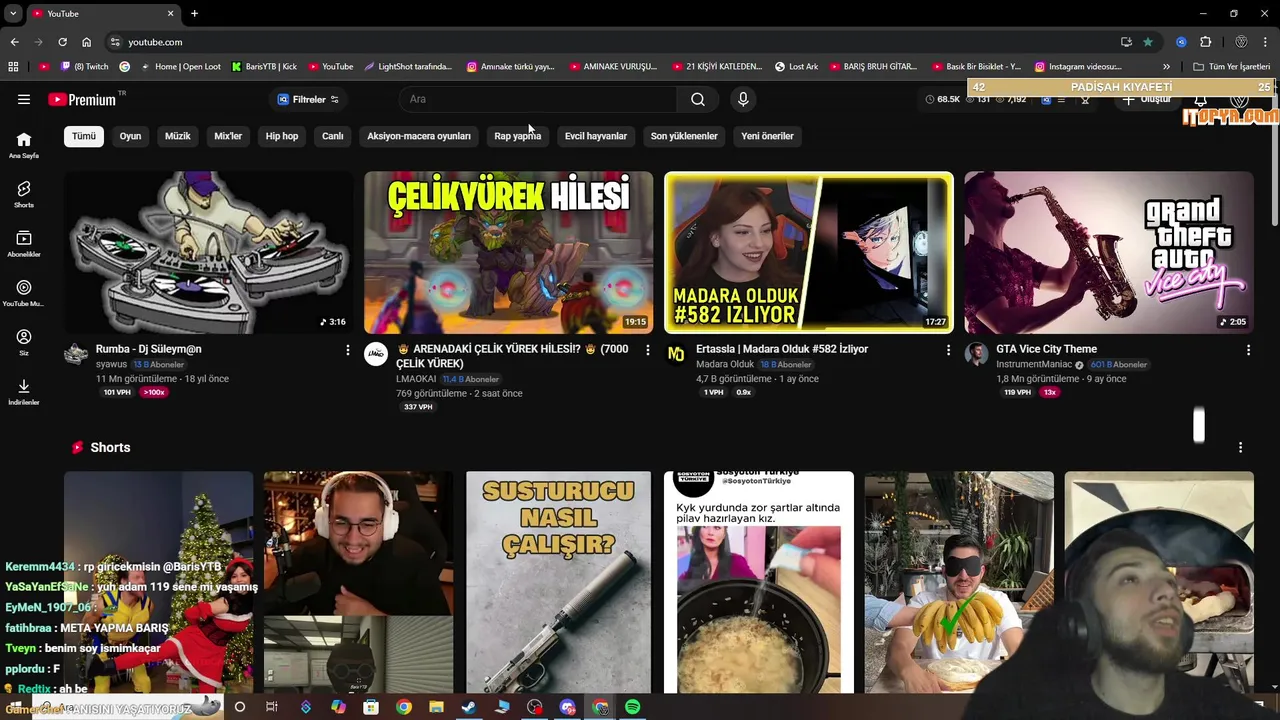Open the Siz section in sidebar
This screenshot has width=1280, height=720.
24,342
